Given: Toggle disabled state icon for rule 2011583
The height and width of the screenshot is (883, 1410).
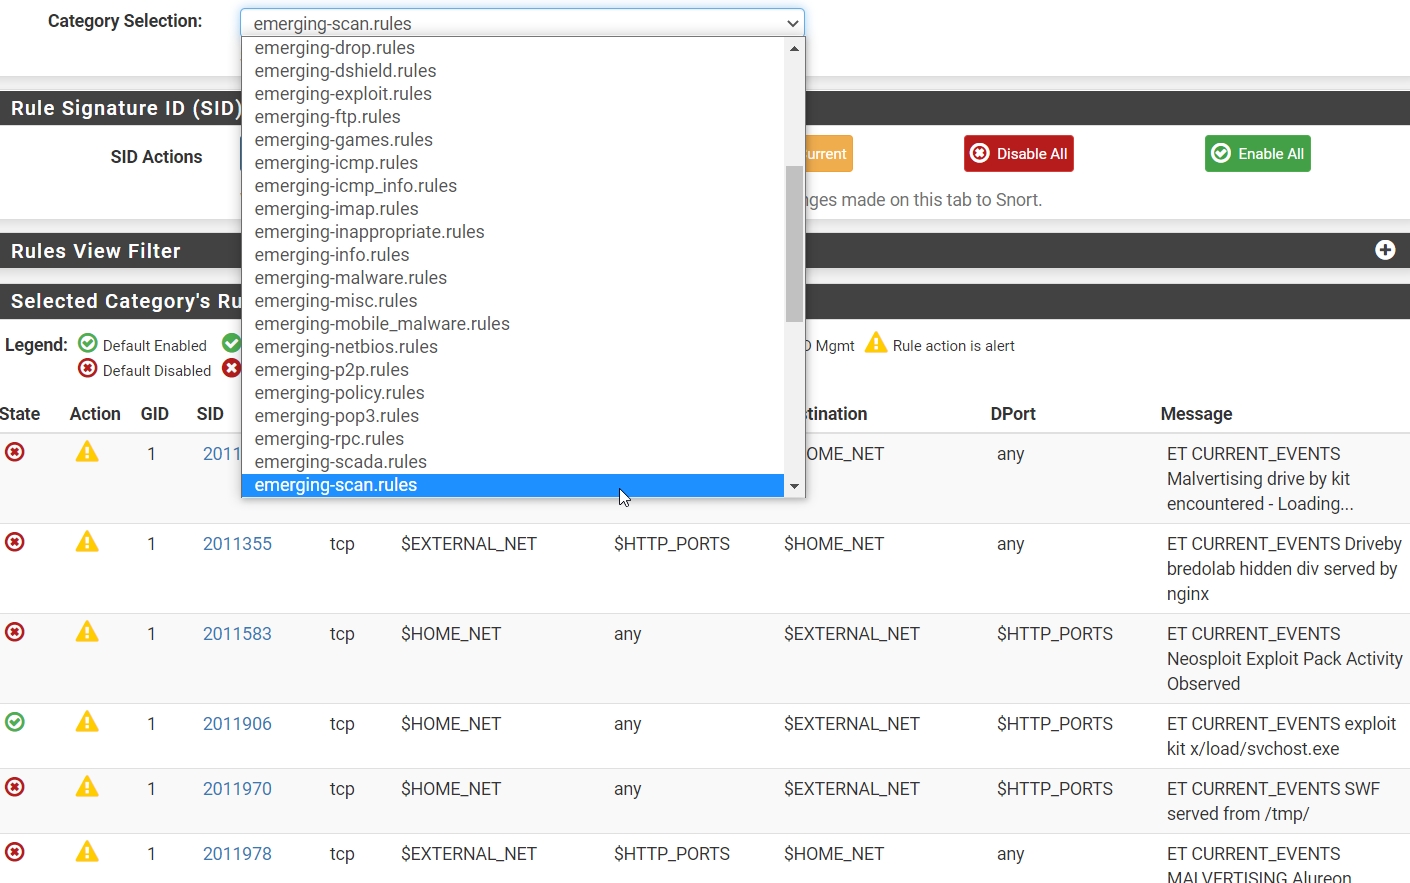Looking at the screenshot, I should pos(15,632).
